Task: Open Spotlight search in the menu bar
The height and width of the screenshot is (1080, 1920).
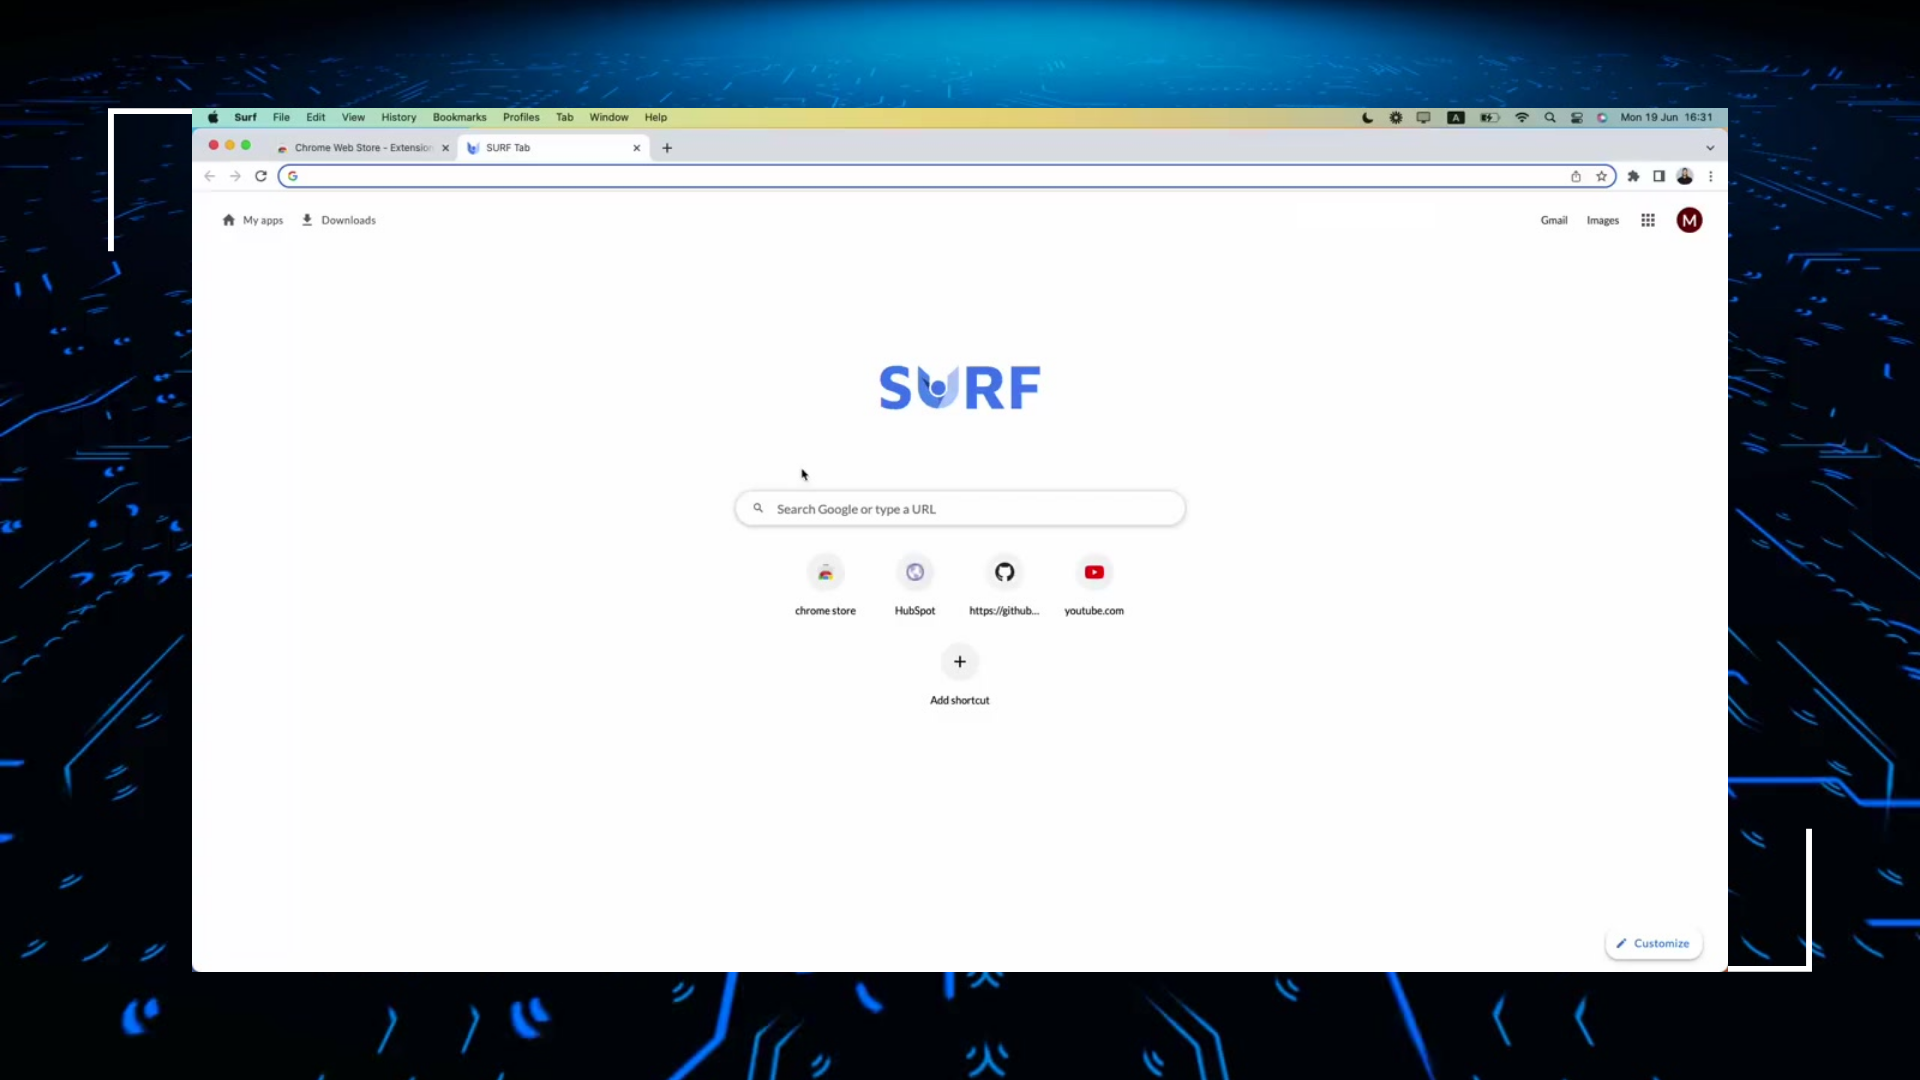Action: [x=1550, y=117]
